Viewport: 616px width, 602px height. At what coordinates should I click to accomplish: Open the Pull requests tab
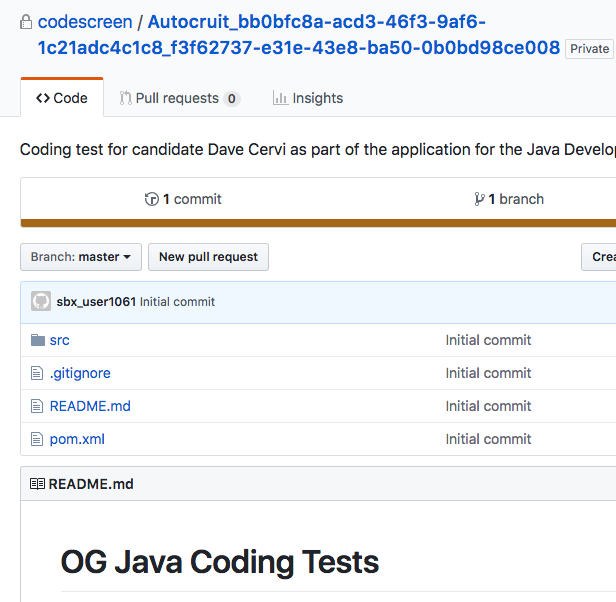[x=179, y=98]
